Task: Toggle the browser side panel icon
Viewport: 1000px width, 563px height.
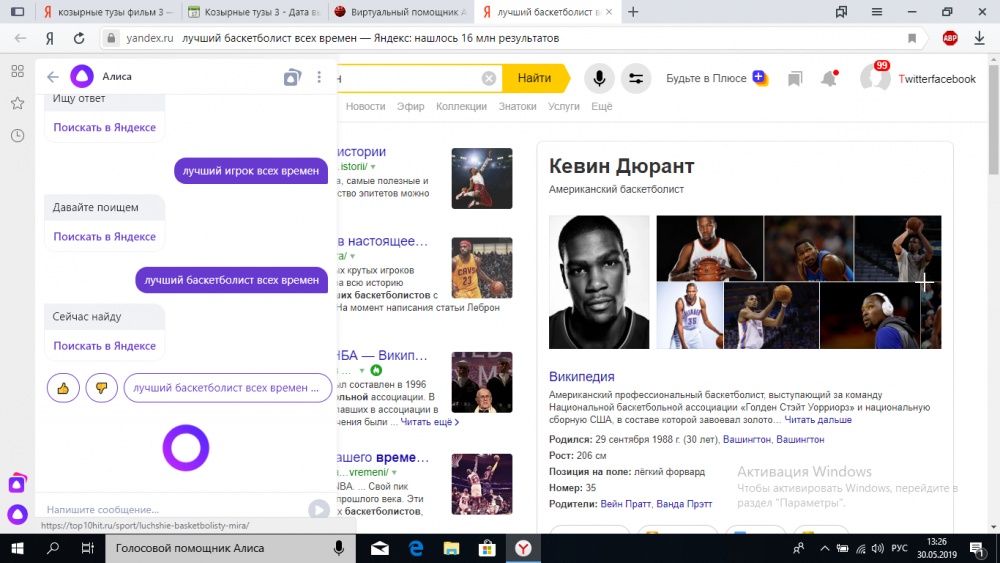Action: pyautogui.click(x=18, y=11)
